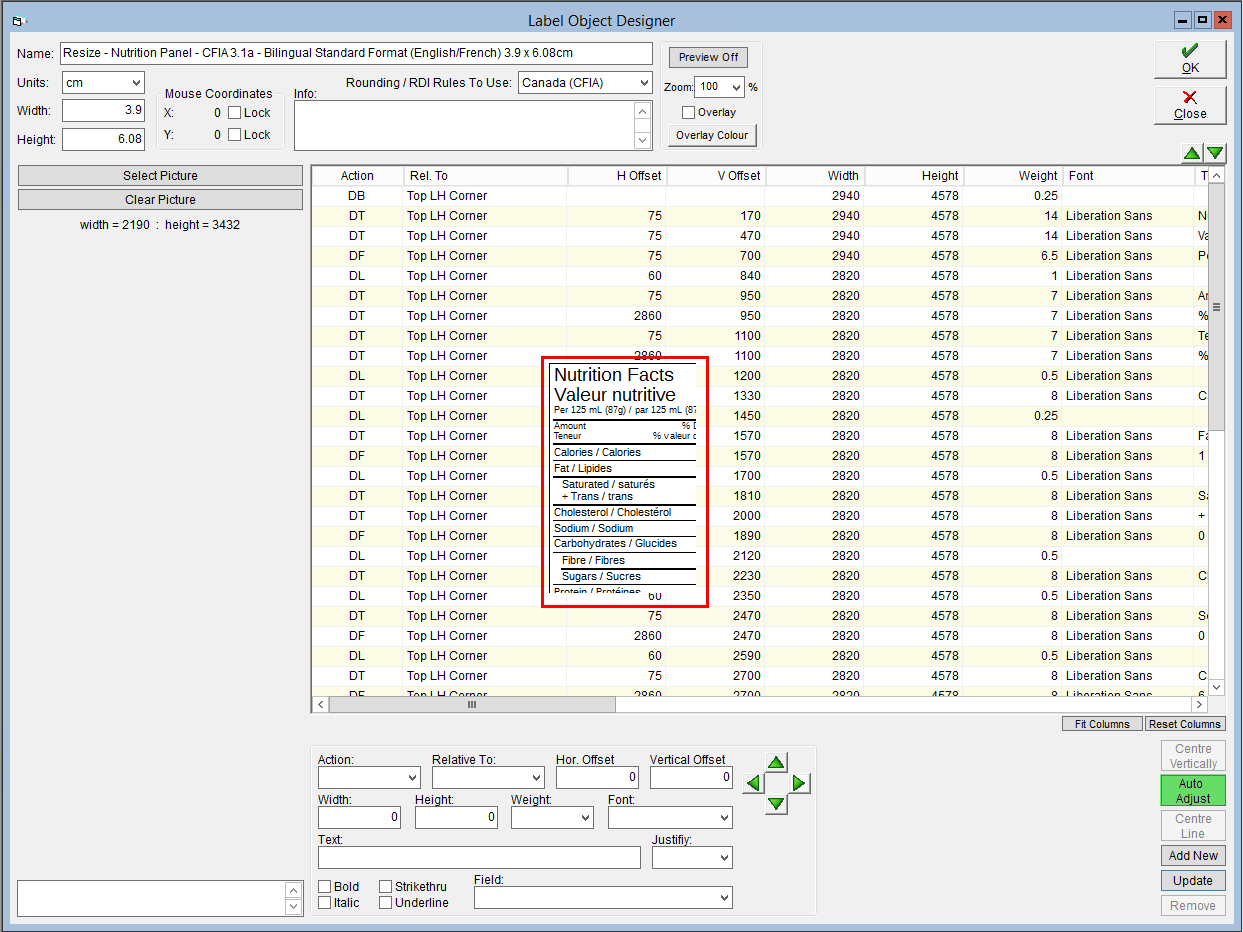Click the Font column header
The height and width of the screenshot is (932, 1243).
(x=1129, y=176)
